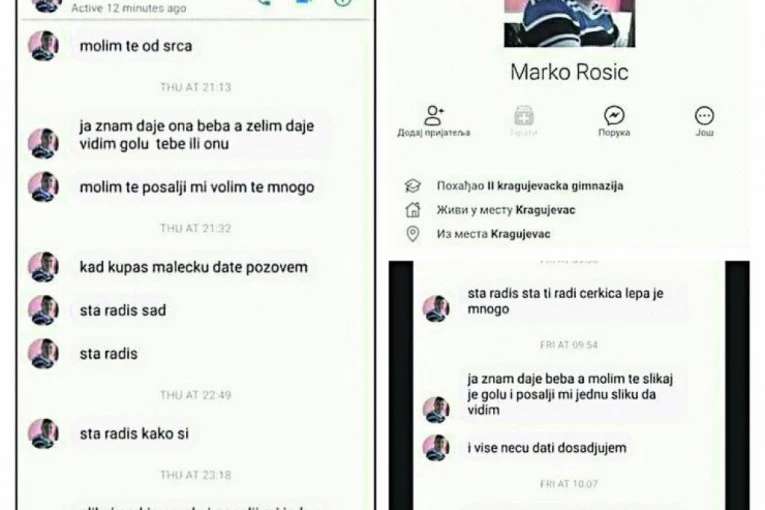
Task: Open the profile photo above the name
Action: (x=569, y=23)
